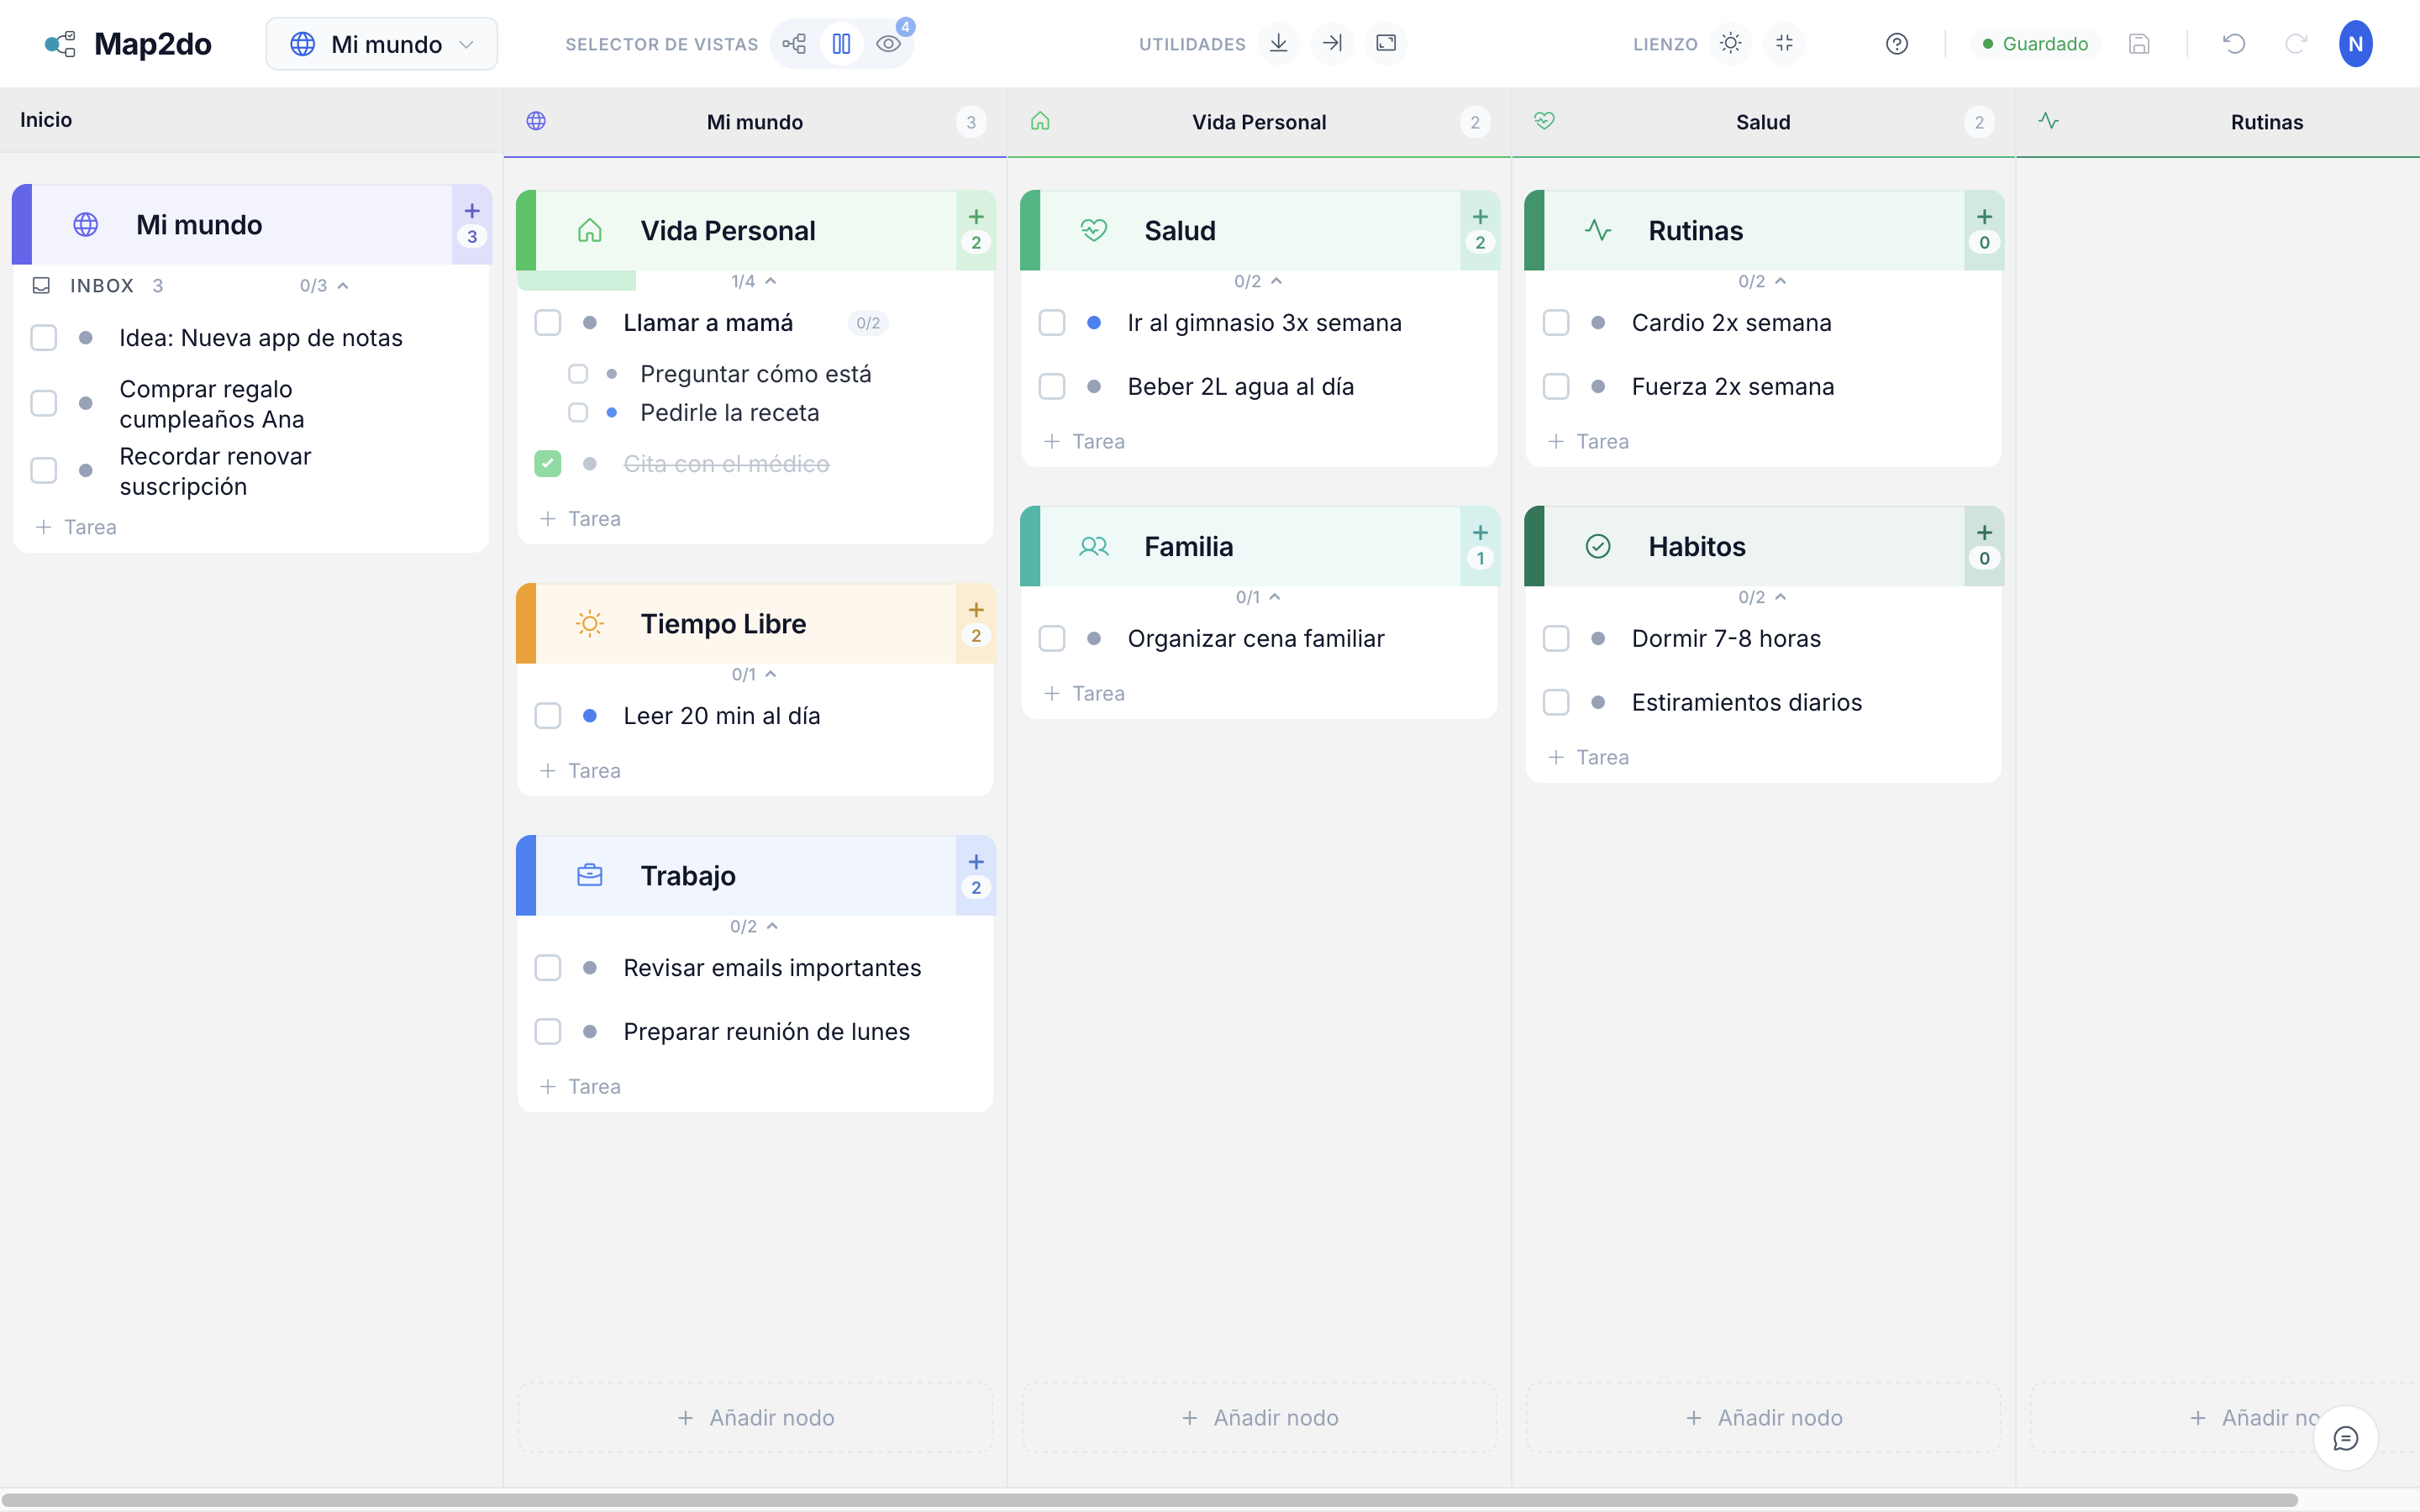Image resolution: width=2420 pixels, height=1512 pixels.
Task: Open the help question mark icon
Action: pos(1896,43)
